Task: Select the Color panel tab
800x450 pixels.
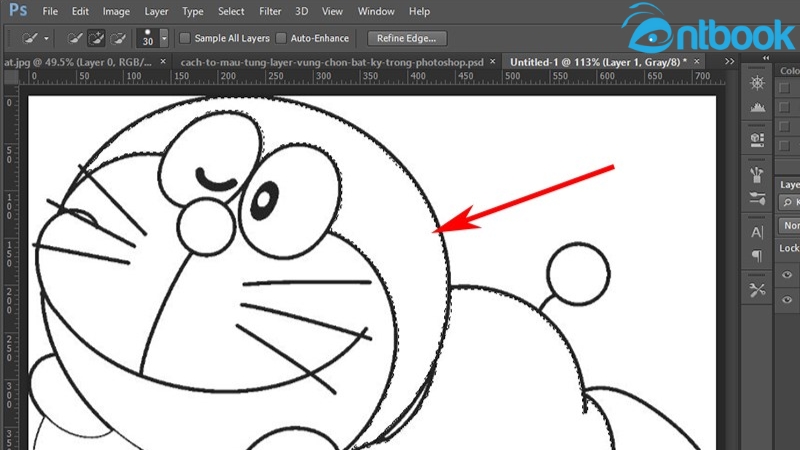Action: pos(789,70)
